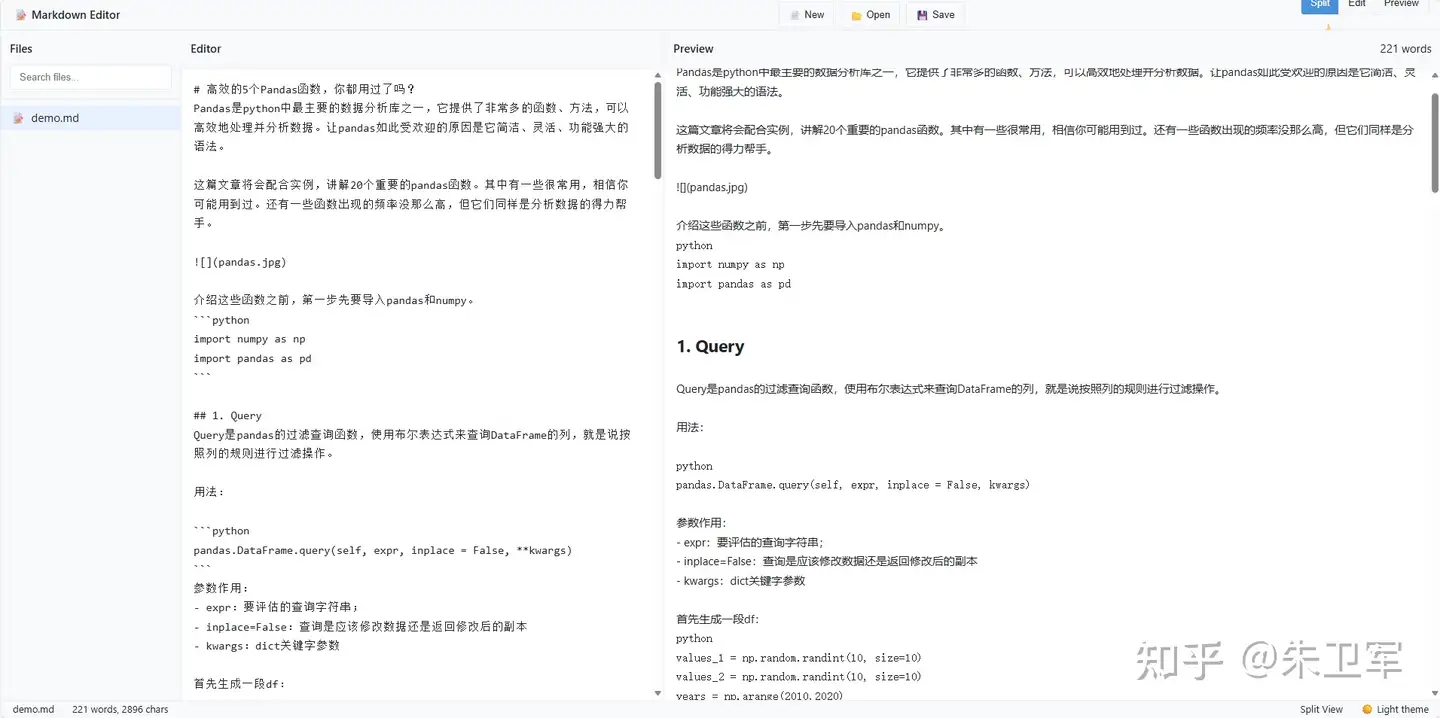Screen dimensions: 1440x718
Task: Click Split View label in status bar
Action: point(1321,709)
